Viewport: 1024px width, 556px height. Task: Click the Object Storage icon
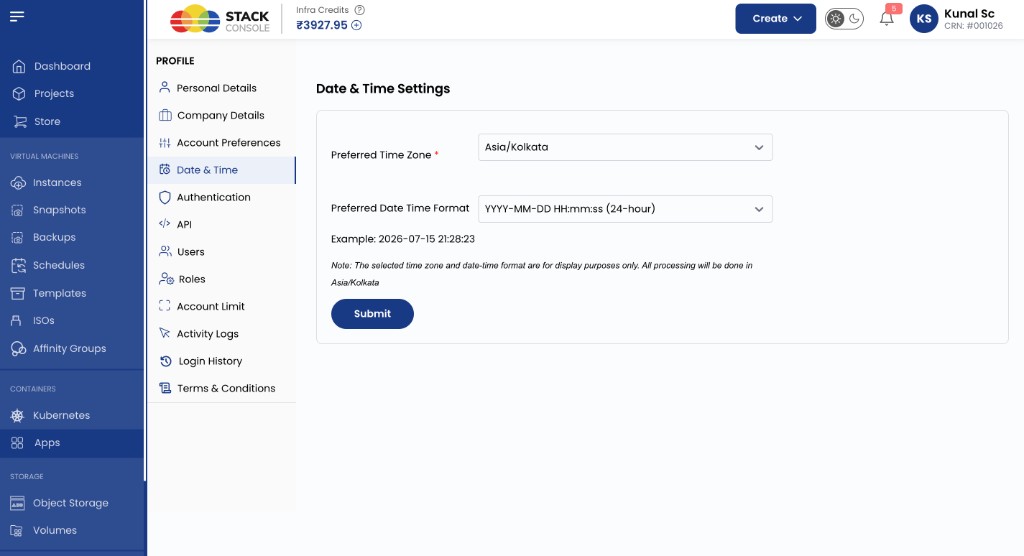(x=18, y=503)
